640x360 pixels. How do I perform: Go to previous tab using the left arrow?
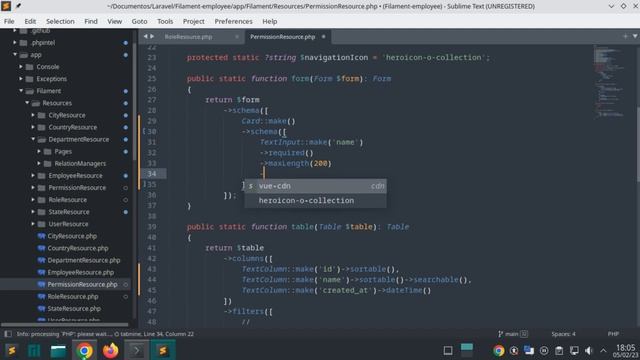click(145, 36)
